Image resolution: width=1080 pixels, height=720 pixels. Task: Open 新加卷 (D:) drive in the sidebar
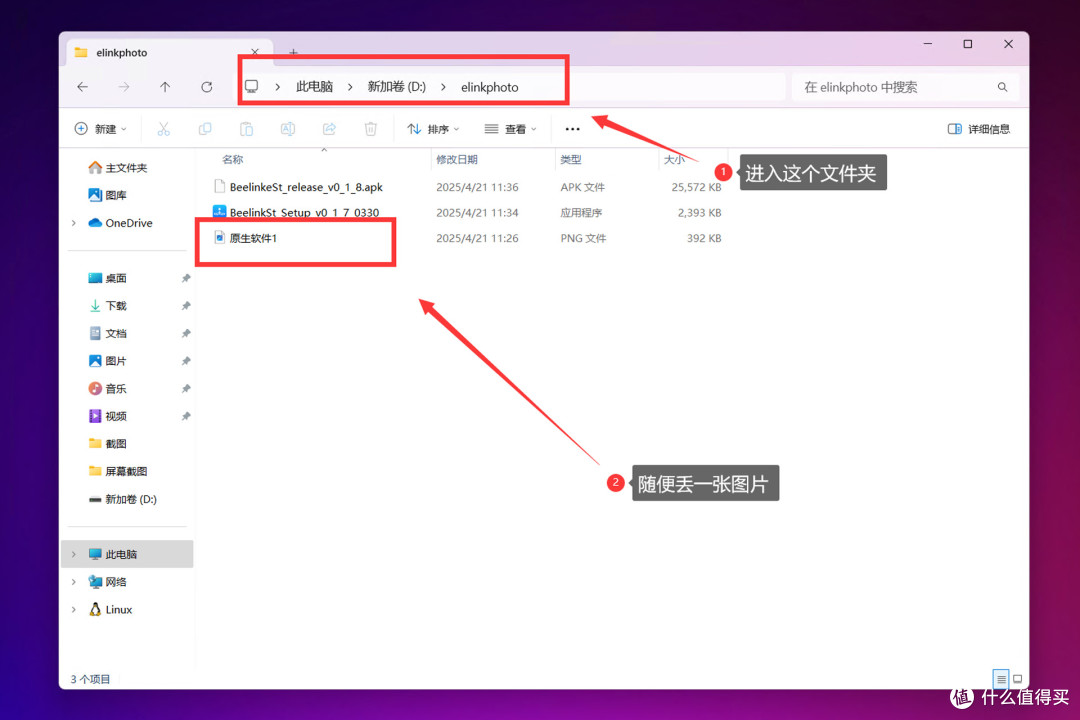[131, 500]
